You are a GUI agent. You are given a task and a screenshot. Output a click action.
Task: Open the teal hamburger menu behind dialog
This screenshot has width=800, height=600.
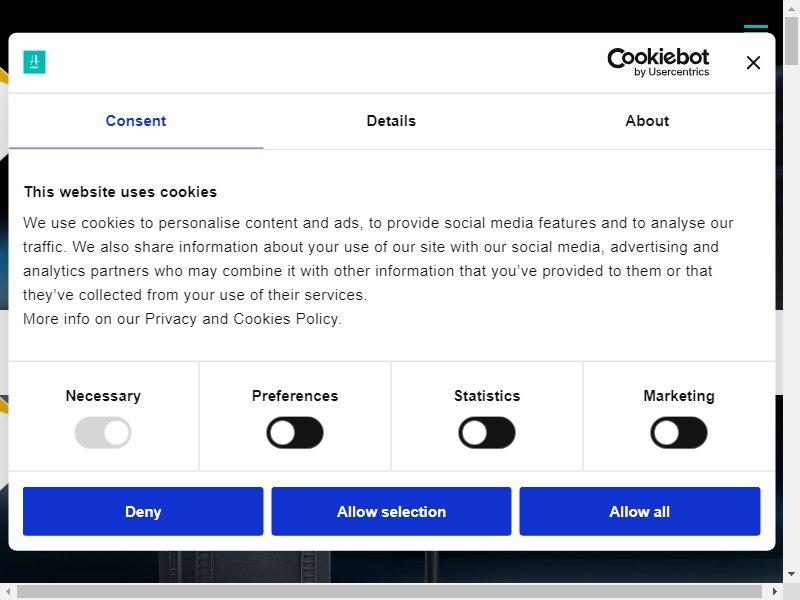click(756, 28)
